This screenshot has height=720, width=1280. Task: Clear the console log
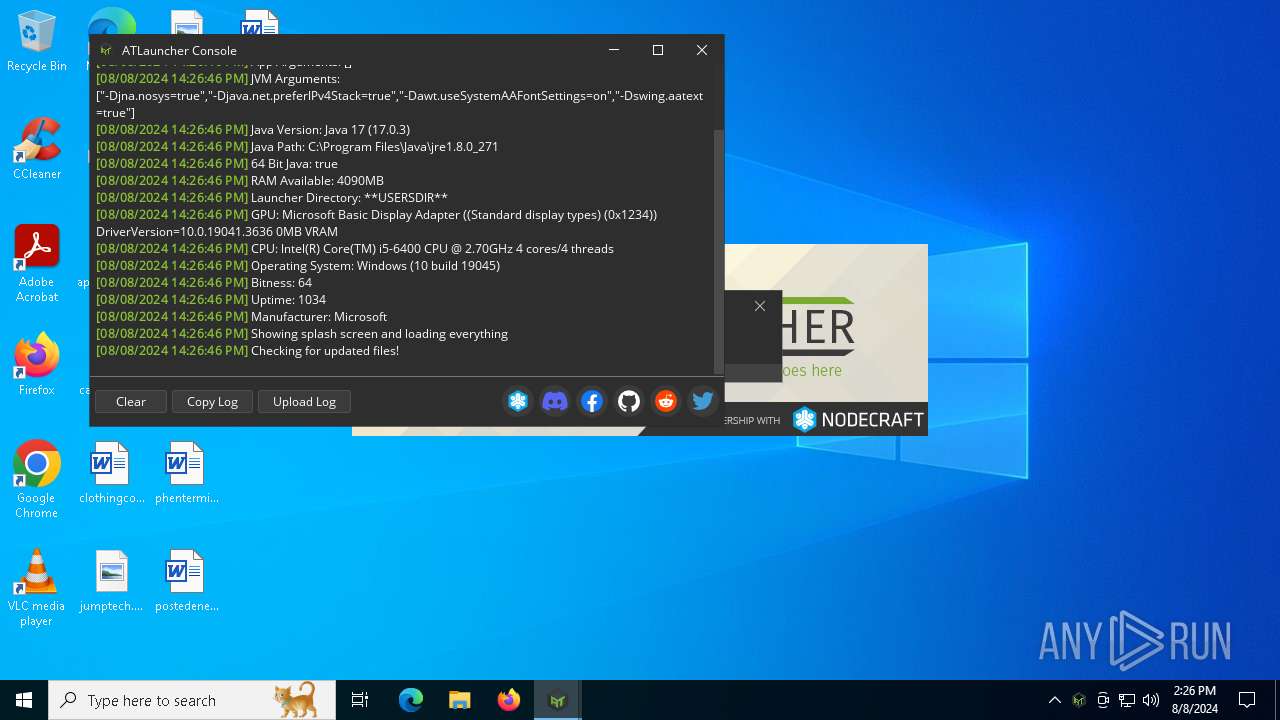(131, 401)
